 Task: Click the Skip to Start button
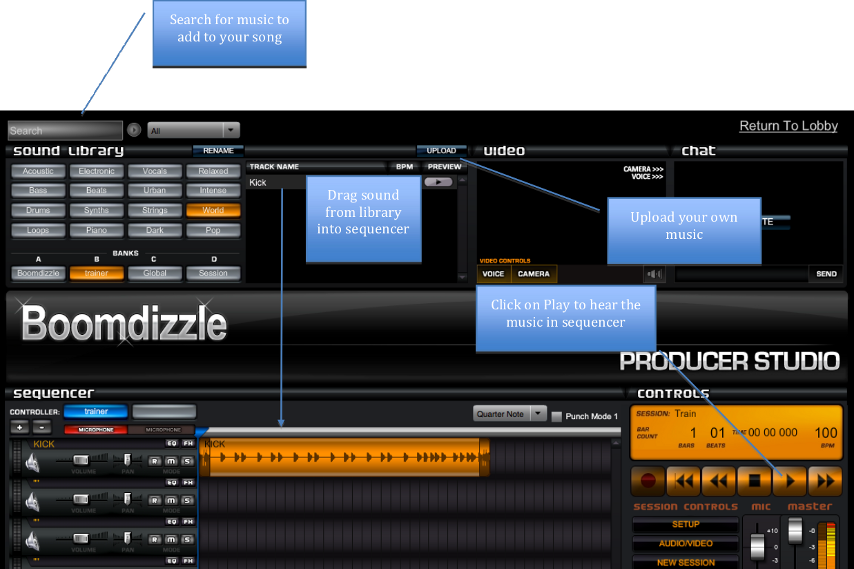[683, 481]
